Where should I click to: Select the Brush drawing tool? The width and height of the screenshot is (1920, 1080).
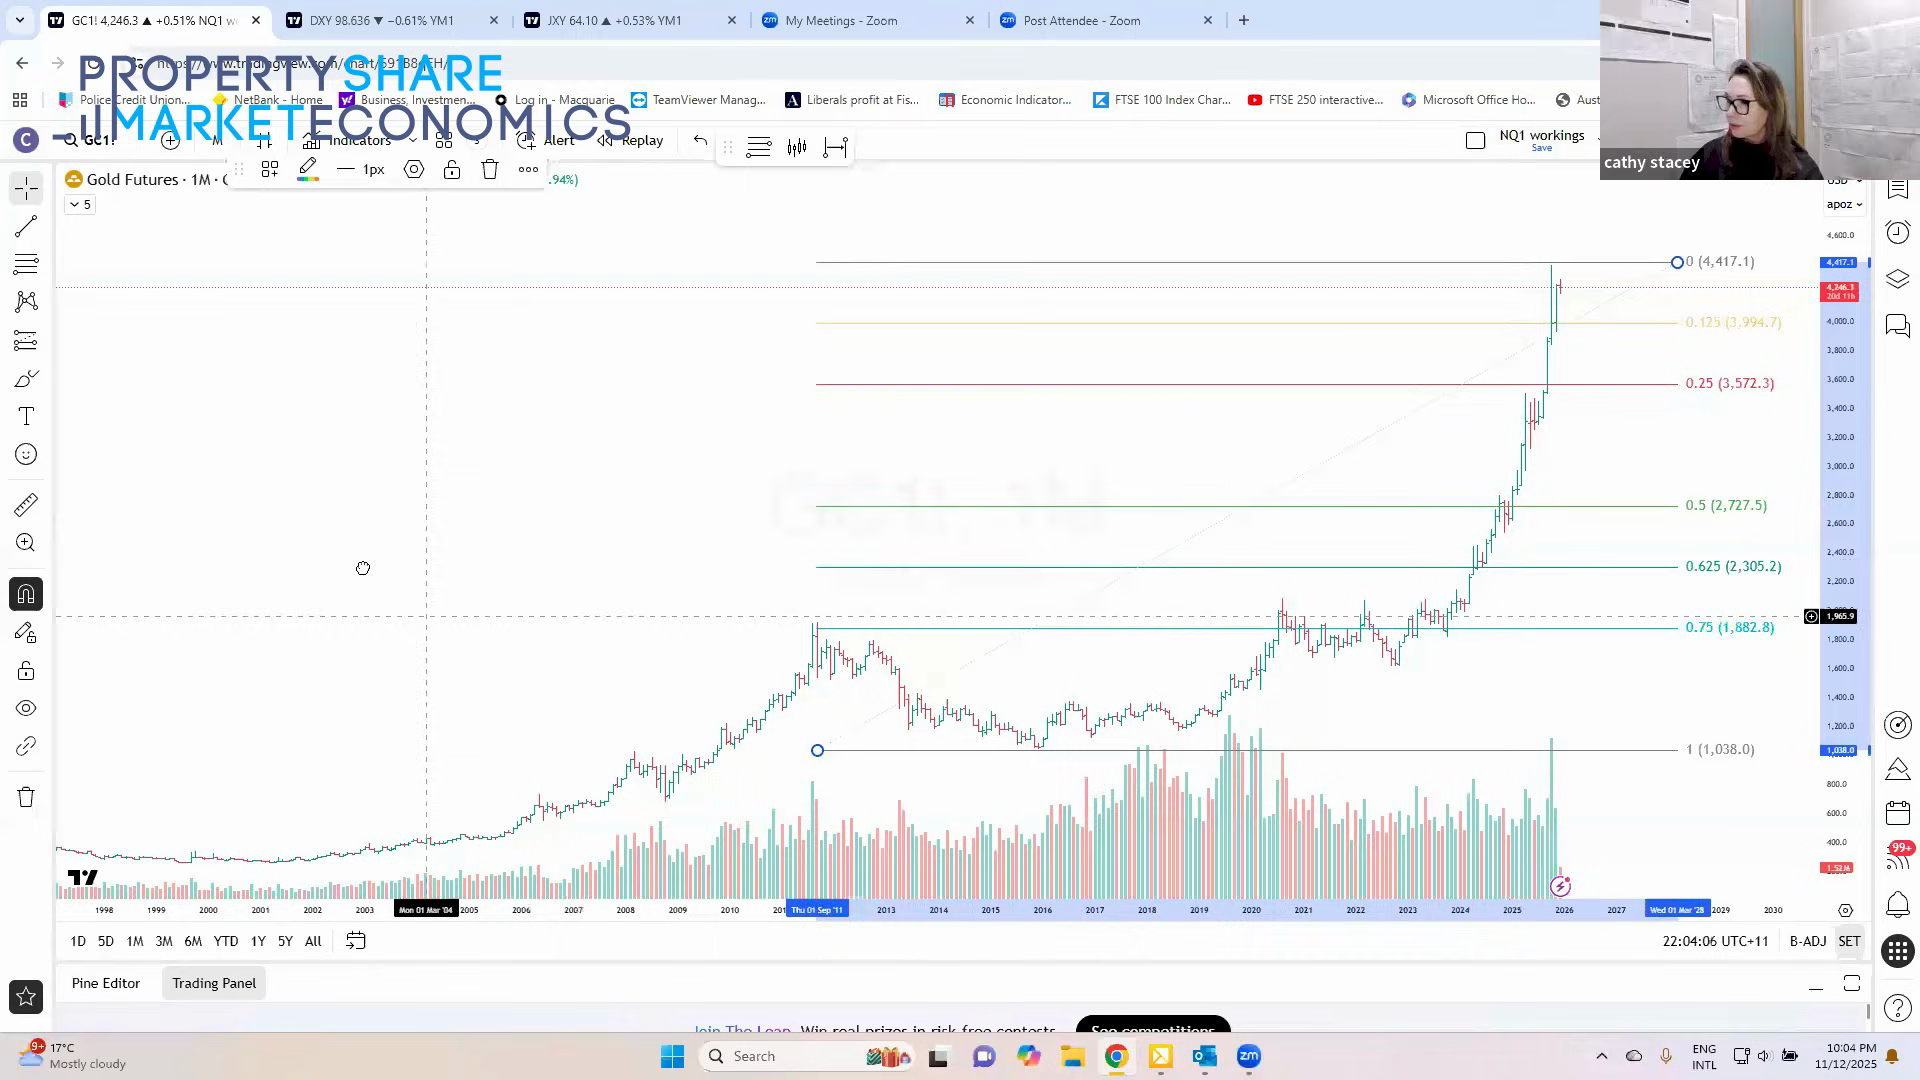[x=25, y=378]
